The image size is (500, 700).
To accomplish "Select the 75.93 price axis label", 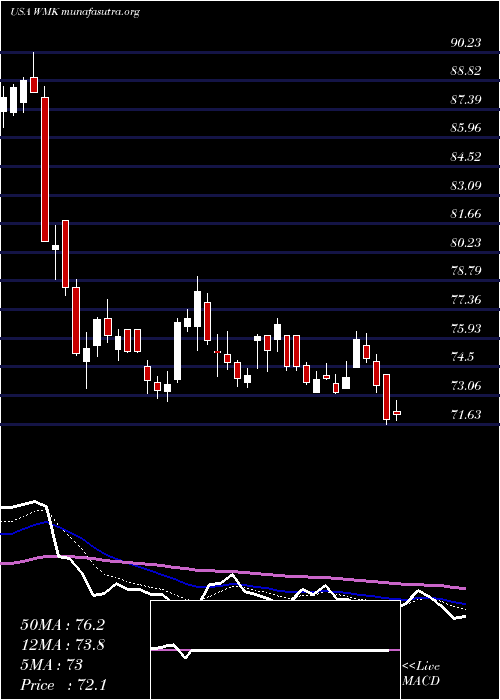I will point(466,329).
